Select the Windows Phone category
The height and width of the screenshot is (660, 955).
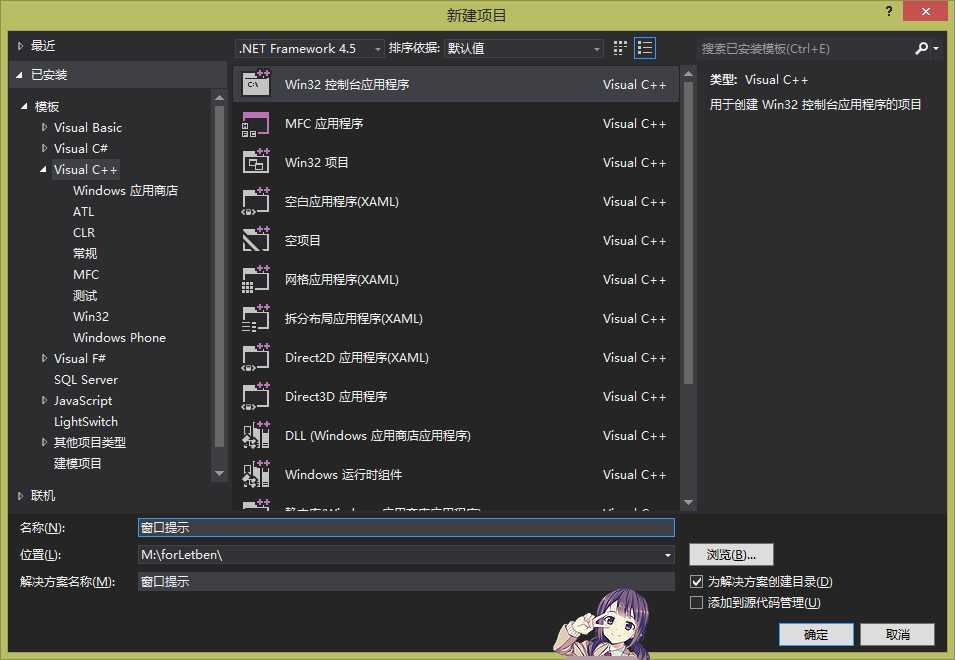click(x=119, y=337)
